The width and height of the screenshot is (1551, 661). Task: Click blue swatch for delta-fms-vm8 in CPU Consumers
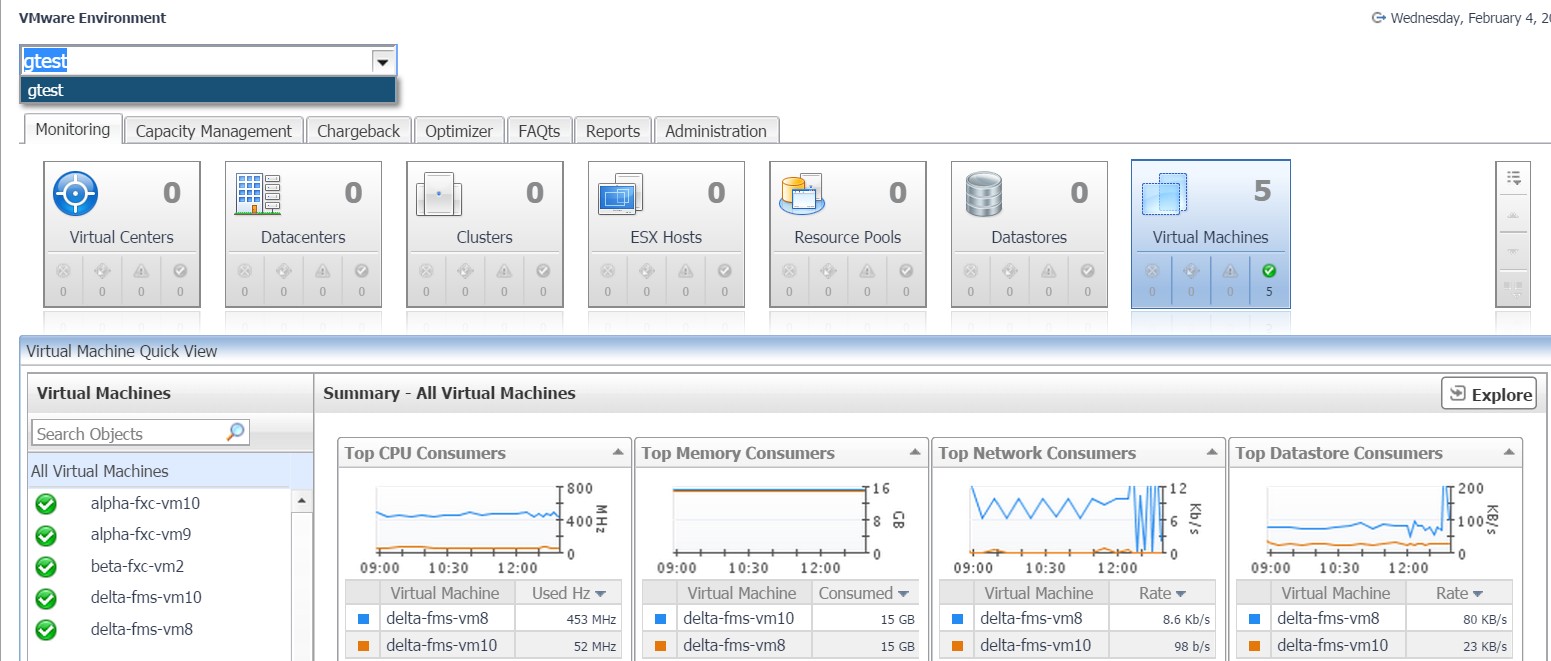point(363,619)
